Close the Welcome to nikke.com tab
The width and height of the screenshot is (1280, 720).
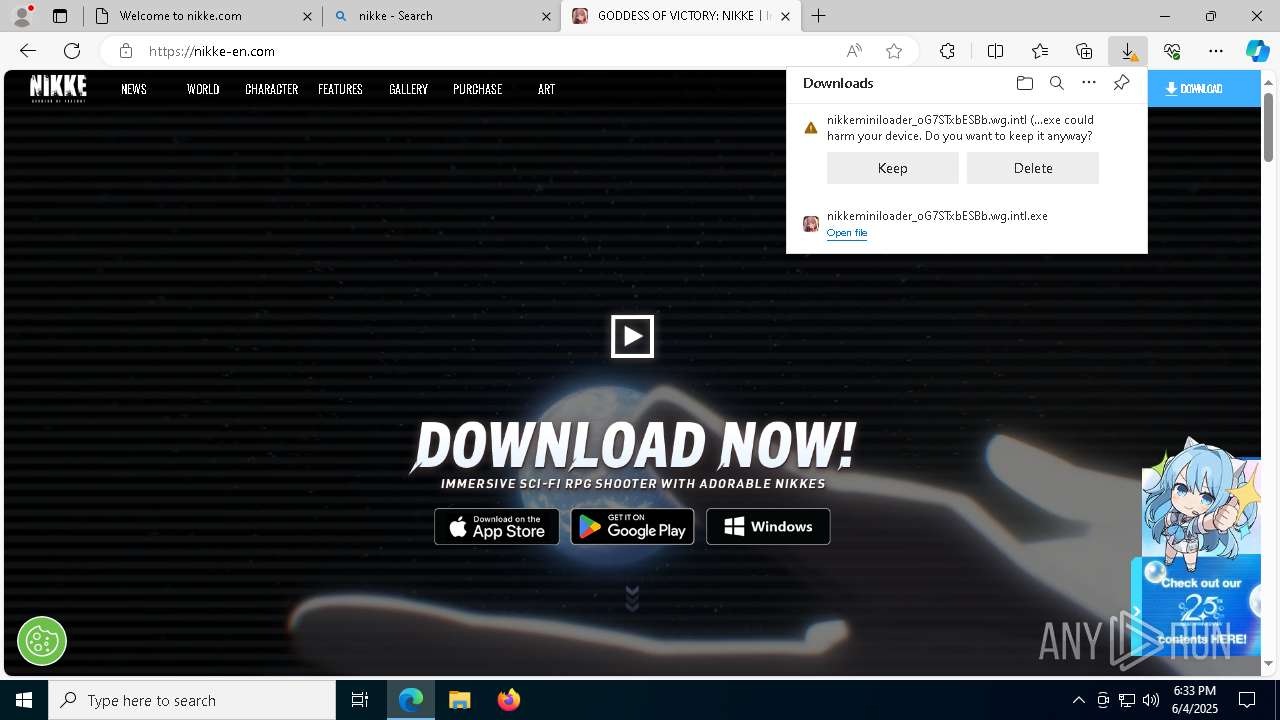point(308,16)
